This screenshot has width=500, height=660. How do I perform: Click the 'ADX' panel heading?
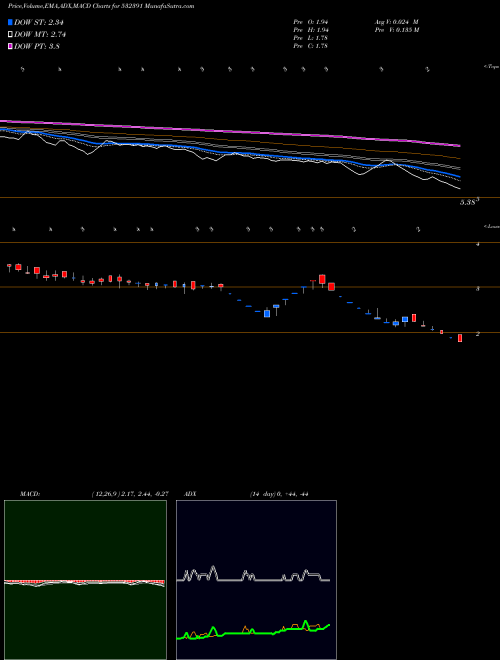190,494
